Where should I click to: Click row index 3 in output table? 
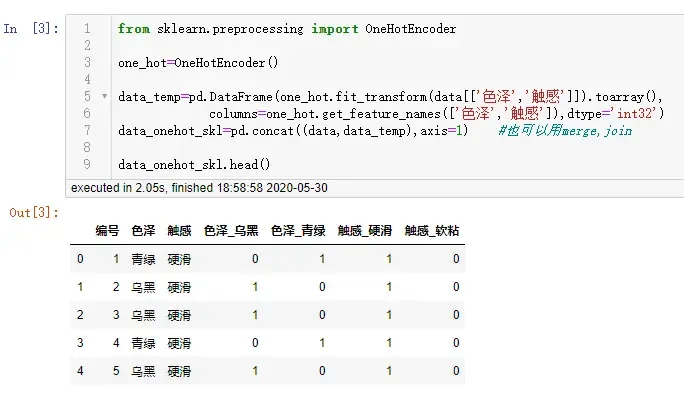(80, 343)
